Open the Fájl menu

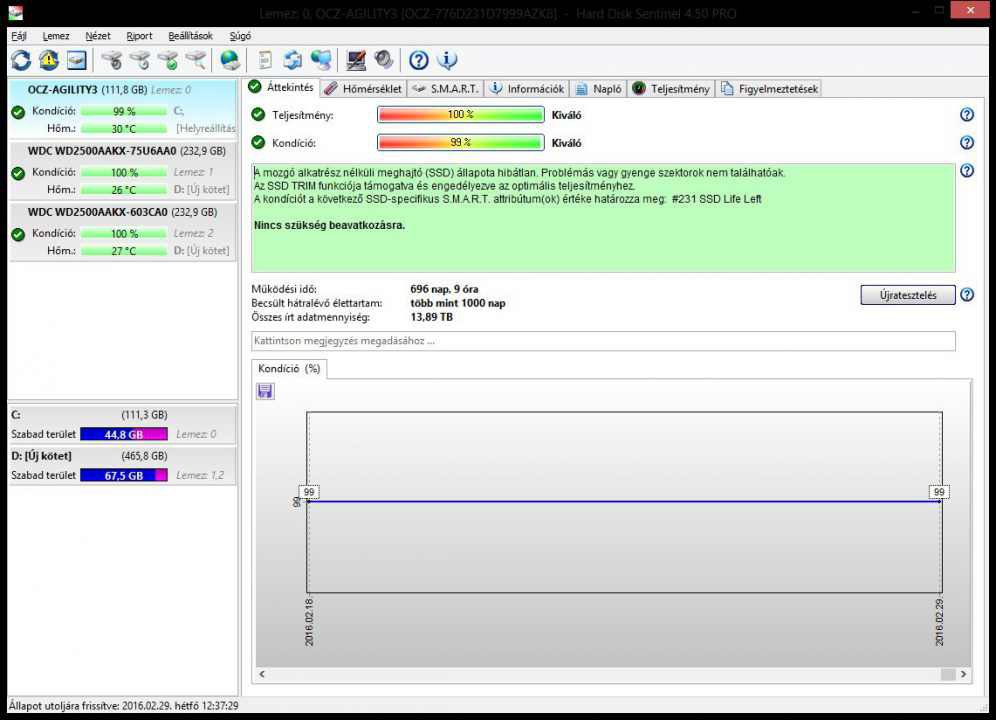pos(19,36)
